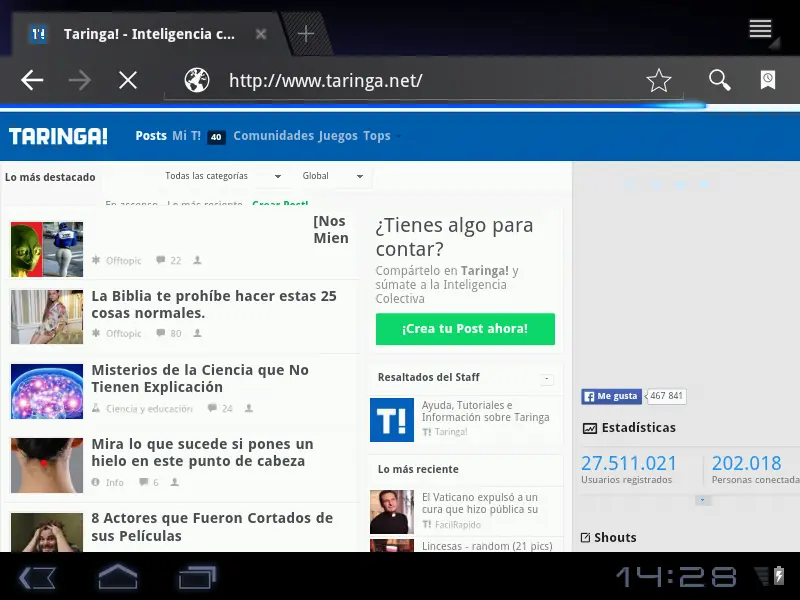
Task: Click the globe site icon
Action: (197, 80)
